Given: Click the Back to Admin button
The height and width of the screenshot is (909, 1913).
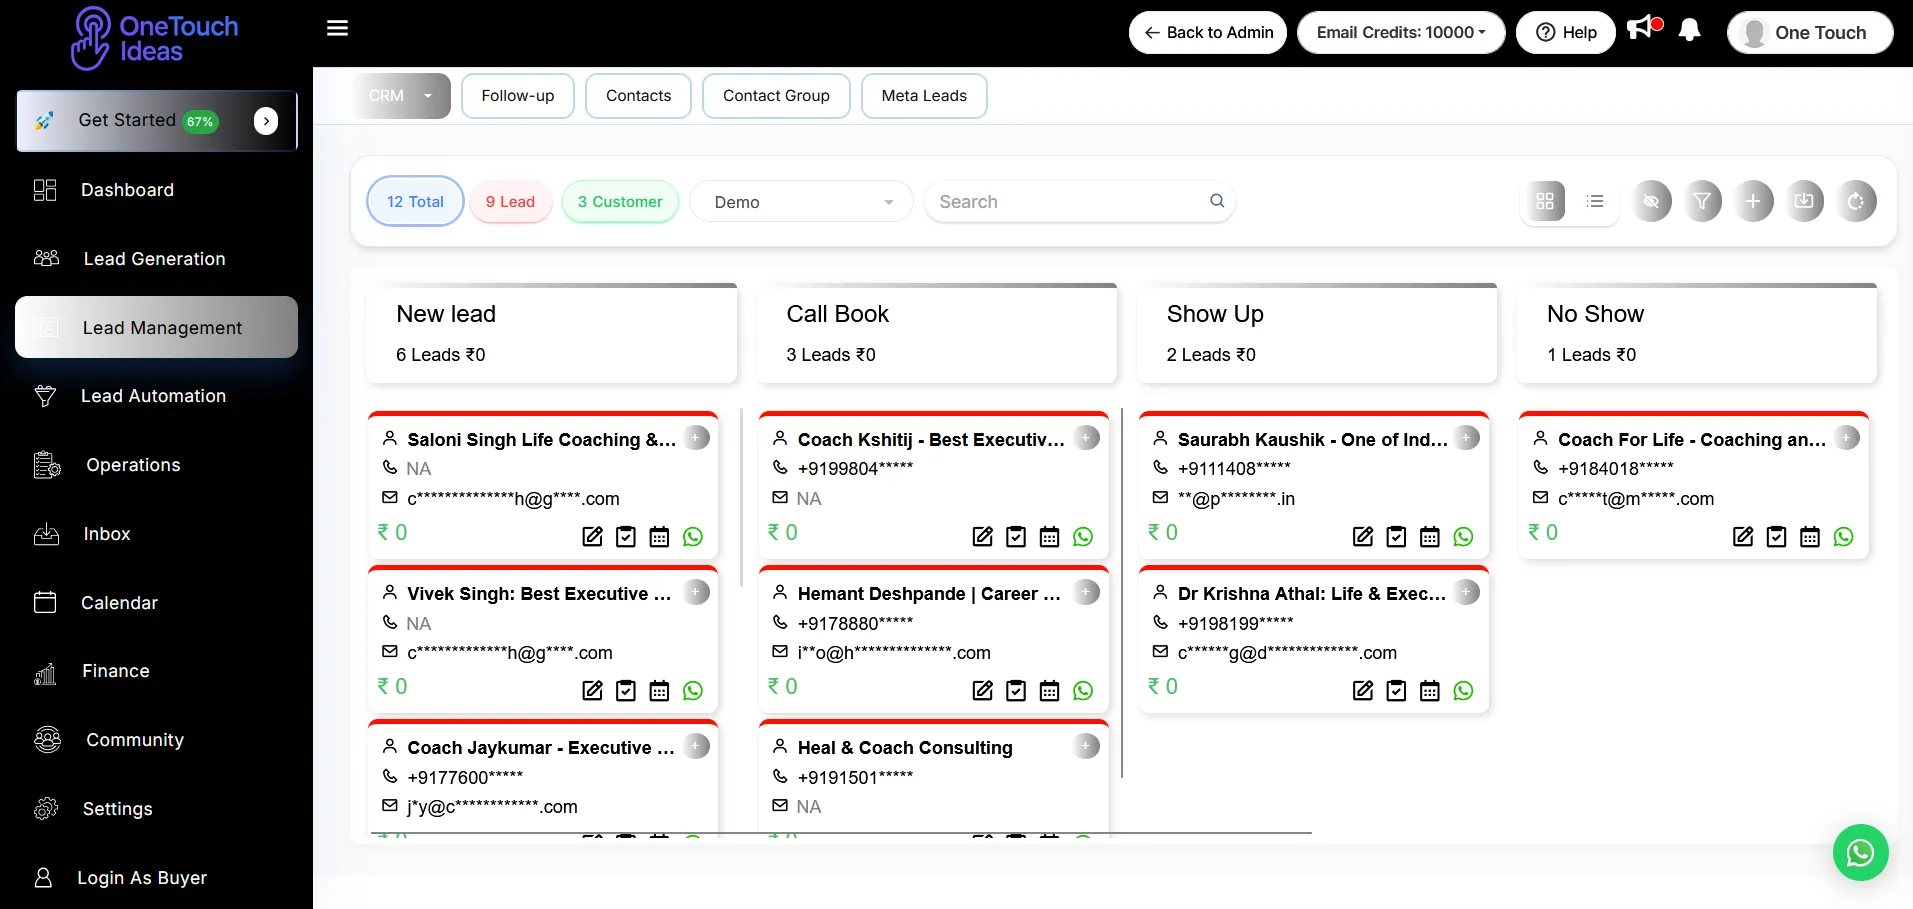Looking at the screenshot, I should pos(1207,33).
